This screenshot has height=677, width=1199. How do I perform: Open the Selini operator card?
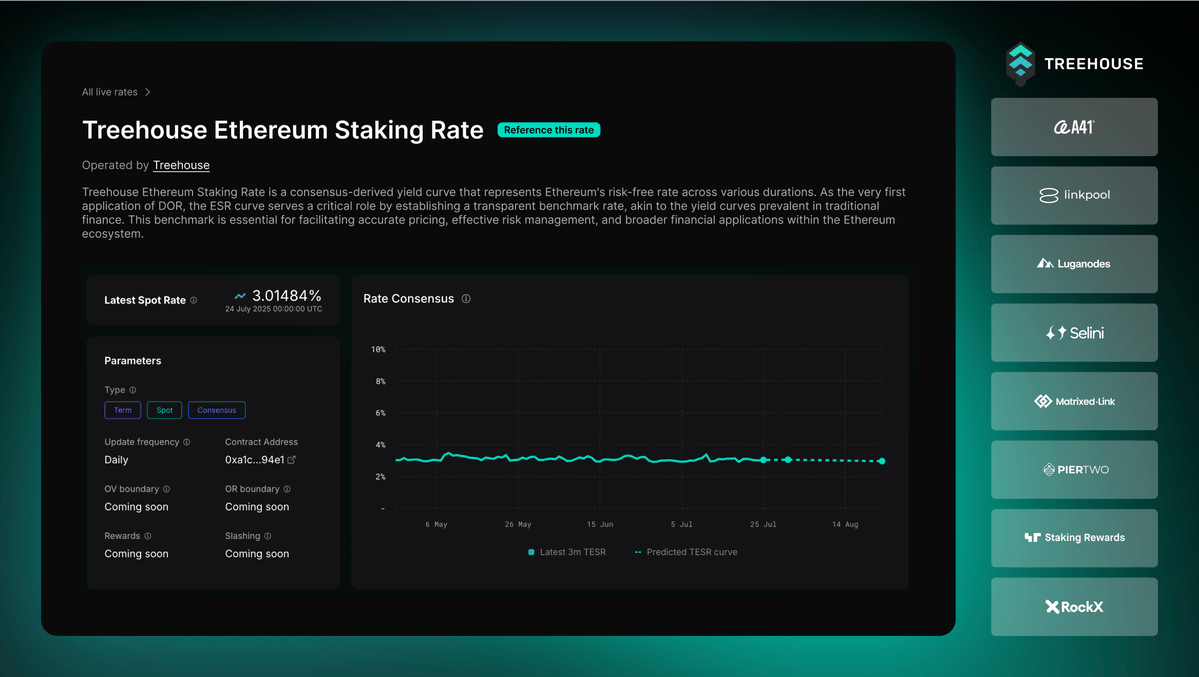1074,333
